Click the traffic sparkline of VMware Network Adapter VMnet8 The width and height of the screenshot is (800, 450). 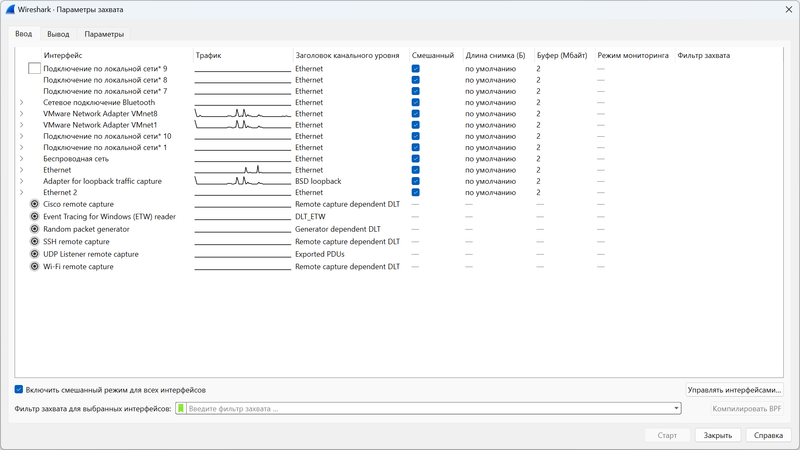tap(242, 113)
